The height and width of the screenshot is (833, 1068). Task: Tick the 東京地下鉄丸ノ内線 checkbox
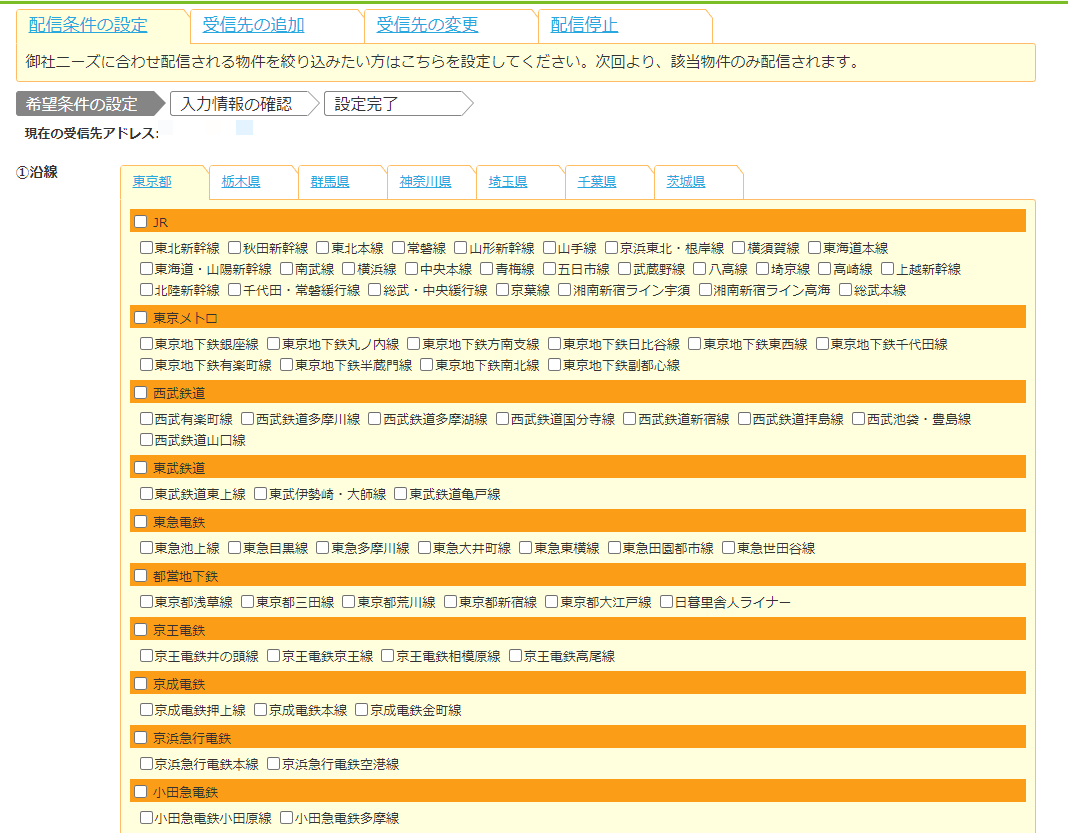274,343
